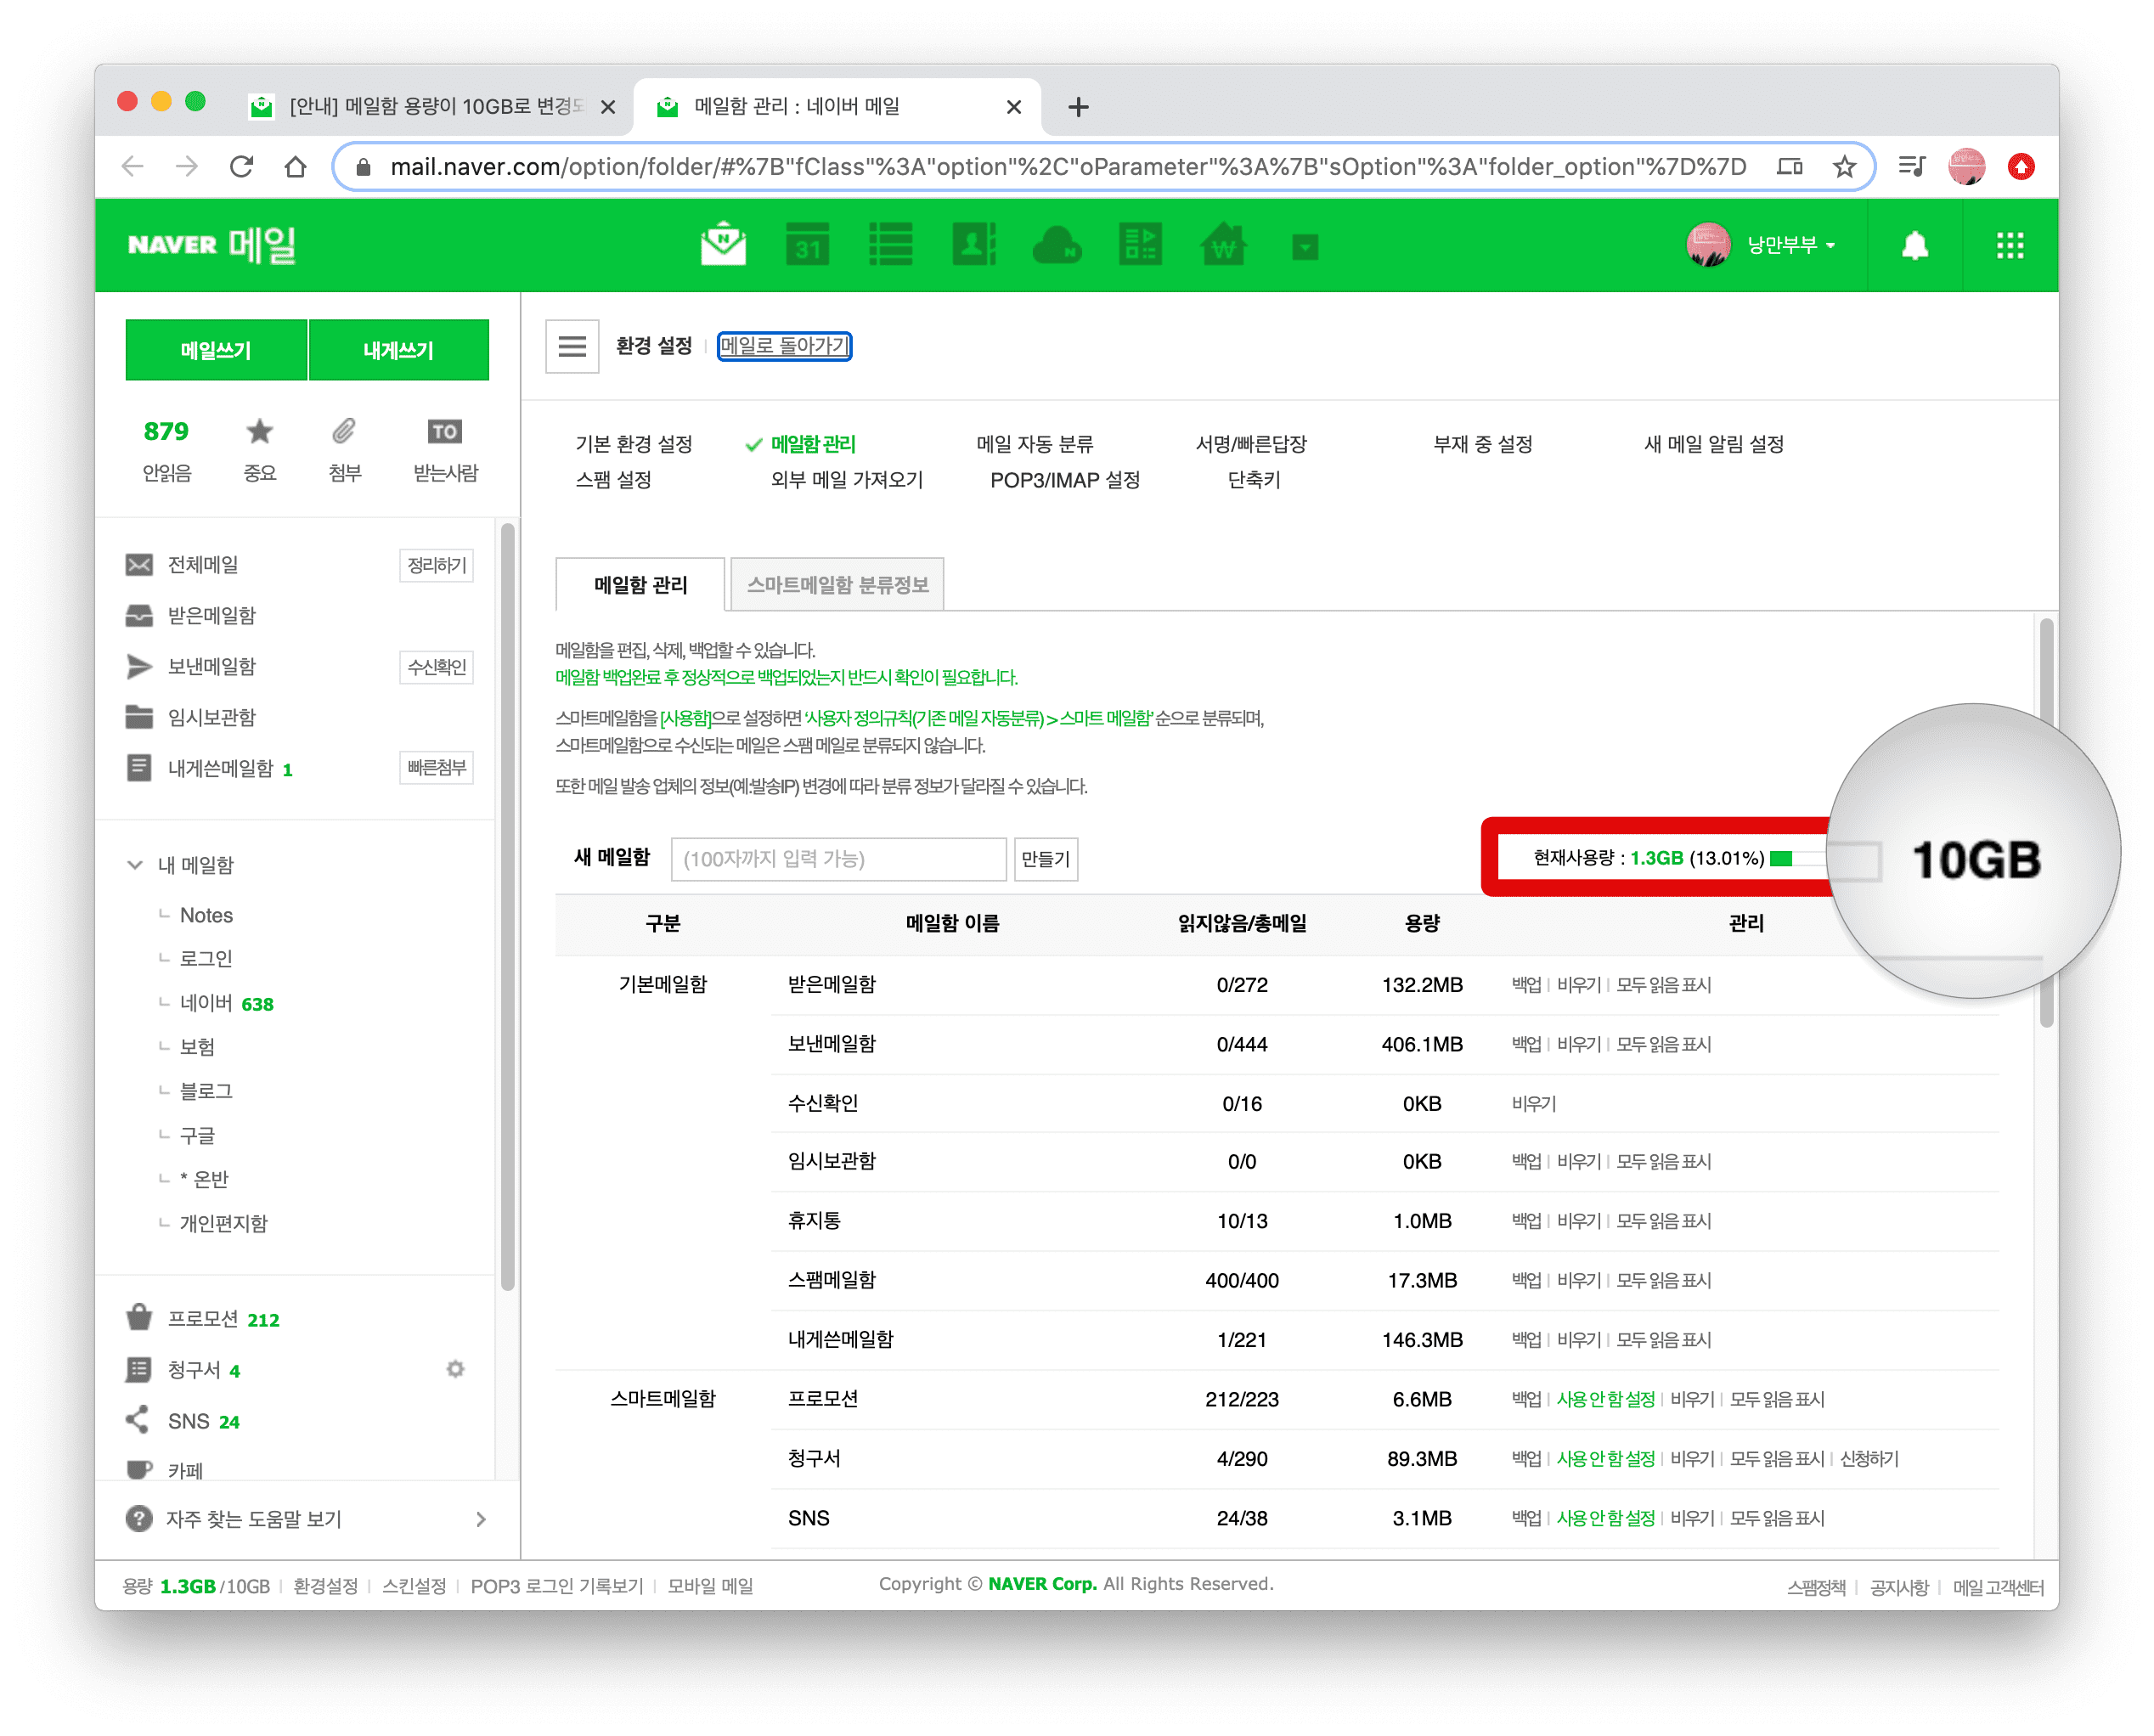Switch to 스마트메일함 분류정보 tab

pyautogui.click(x=837, y=585)
